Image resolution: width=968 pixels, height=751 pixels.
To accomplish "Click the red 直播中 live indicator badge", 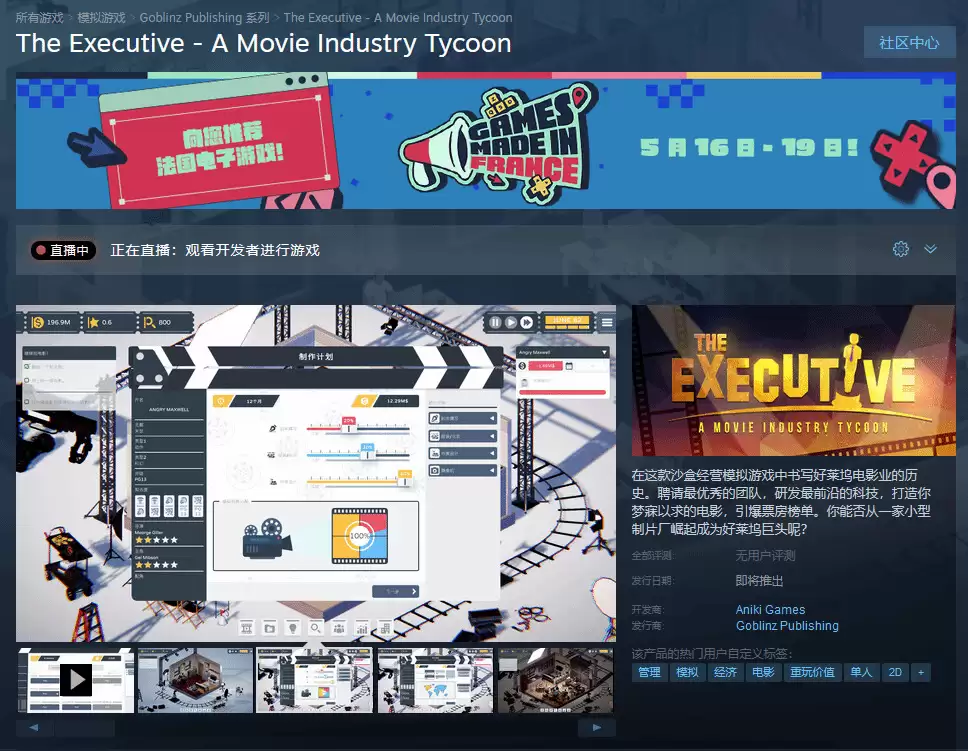I will click(x=64, y=250).
